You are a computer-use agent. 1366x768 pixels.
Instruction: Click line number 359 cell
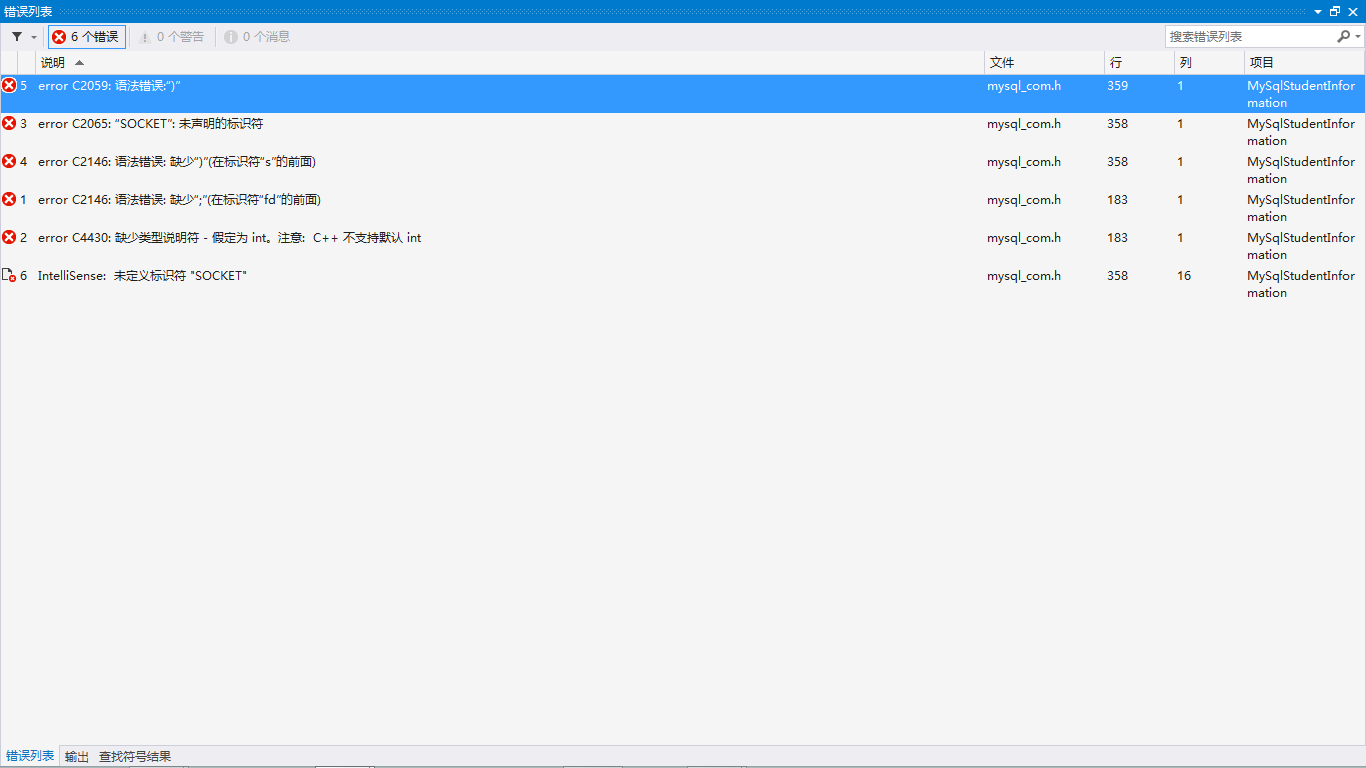point(1118,86)
